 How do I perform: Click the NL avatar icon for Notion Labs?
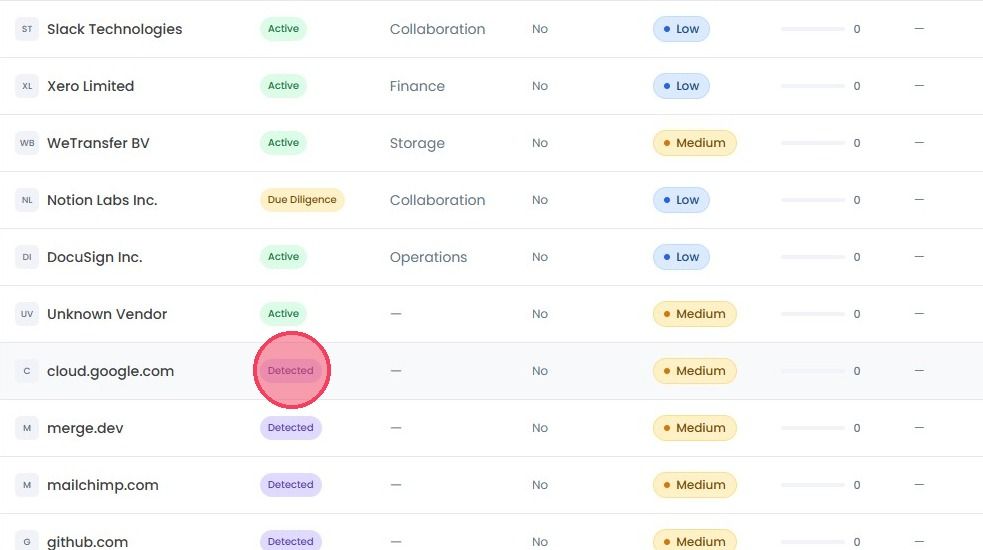(x=27, y=200)
